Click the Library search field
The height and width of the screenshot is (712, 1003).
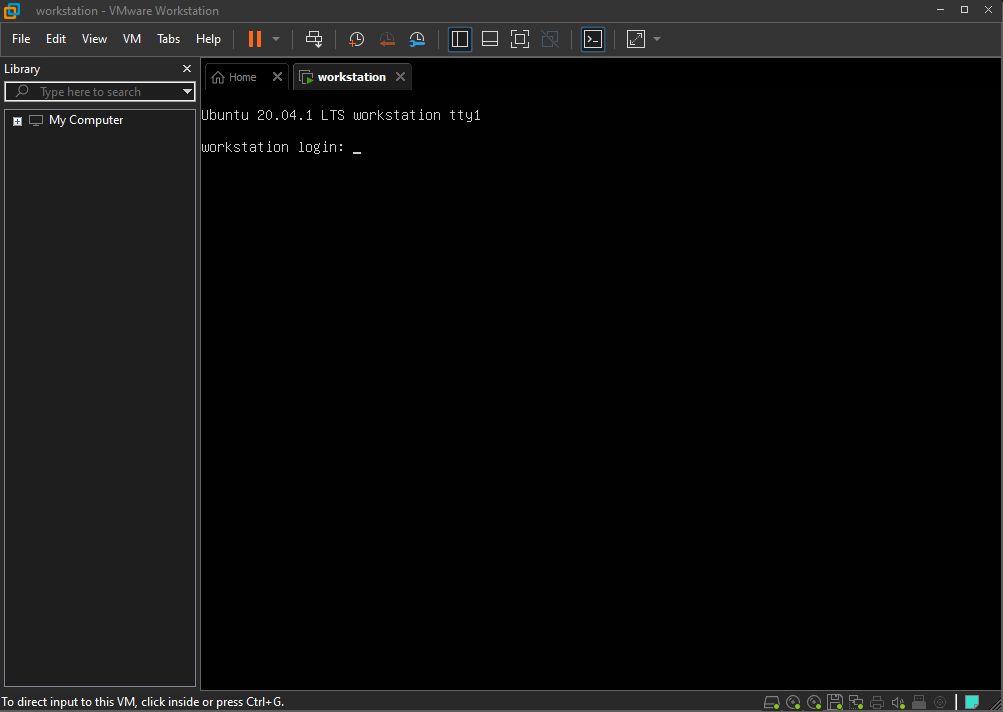(x=100, y=91)
